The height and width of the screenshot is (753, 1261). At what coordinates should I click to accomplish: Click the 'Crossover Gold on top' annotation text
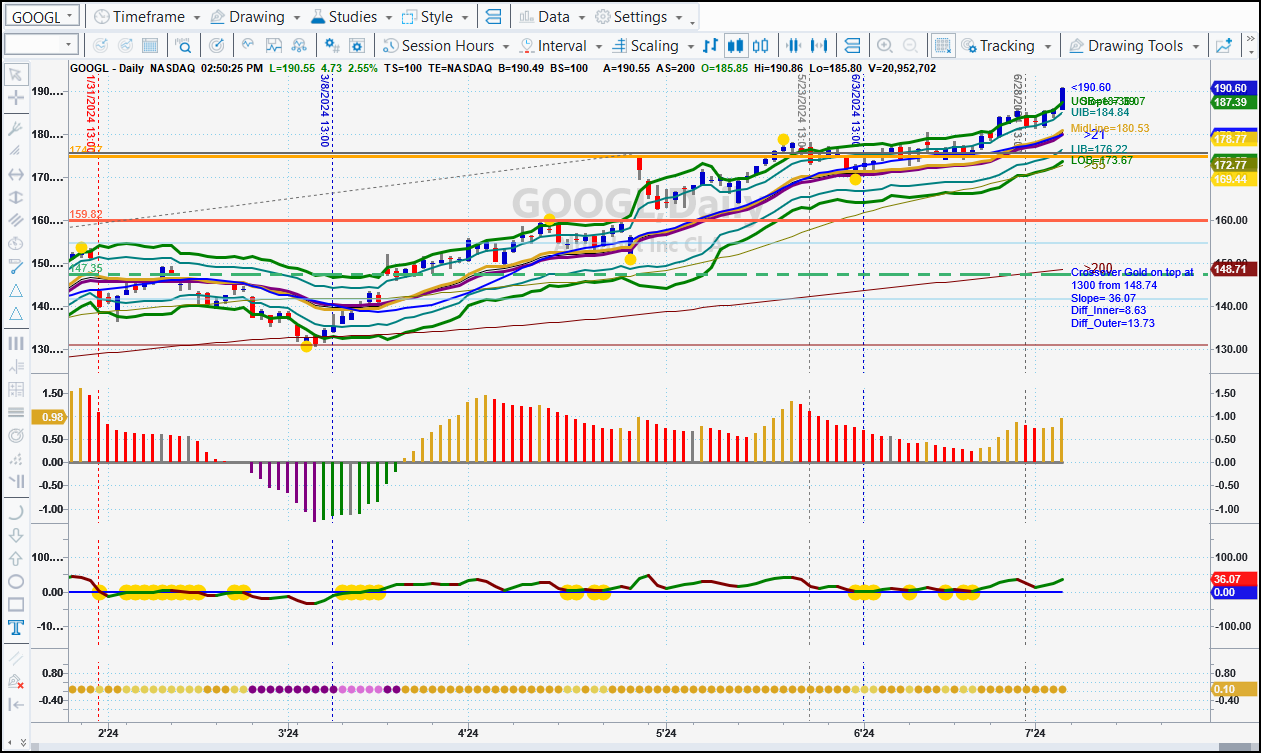(1132, 272)
